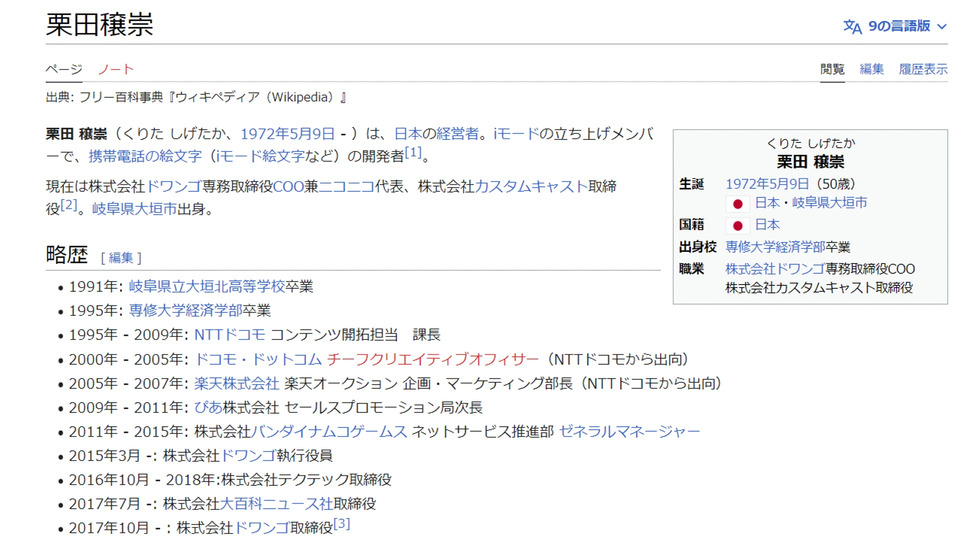Click the translate icon beside 9の言語版

[852, 27]
